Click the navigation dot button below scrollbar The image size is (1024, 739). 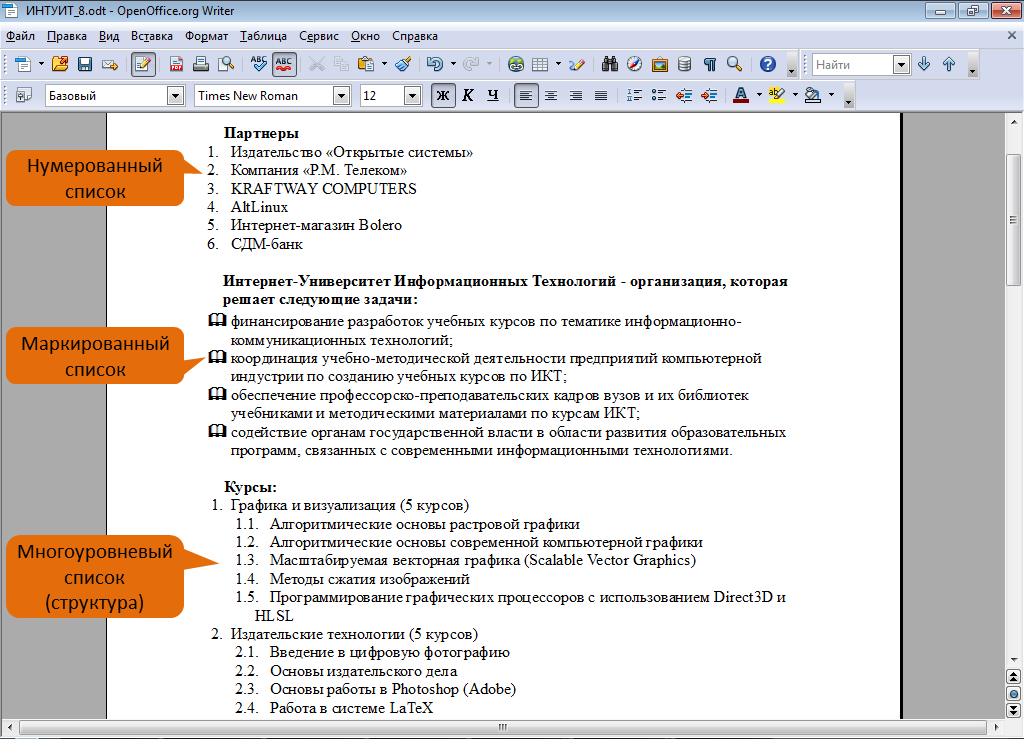[1014, 693]
